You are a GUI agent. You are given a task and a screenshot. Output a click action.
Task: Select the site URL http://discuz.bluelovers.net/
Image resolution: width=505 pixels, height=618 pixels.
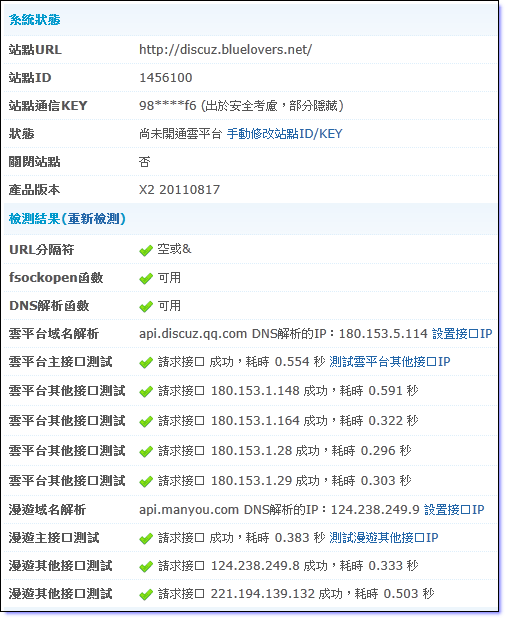[225, 50]
